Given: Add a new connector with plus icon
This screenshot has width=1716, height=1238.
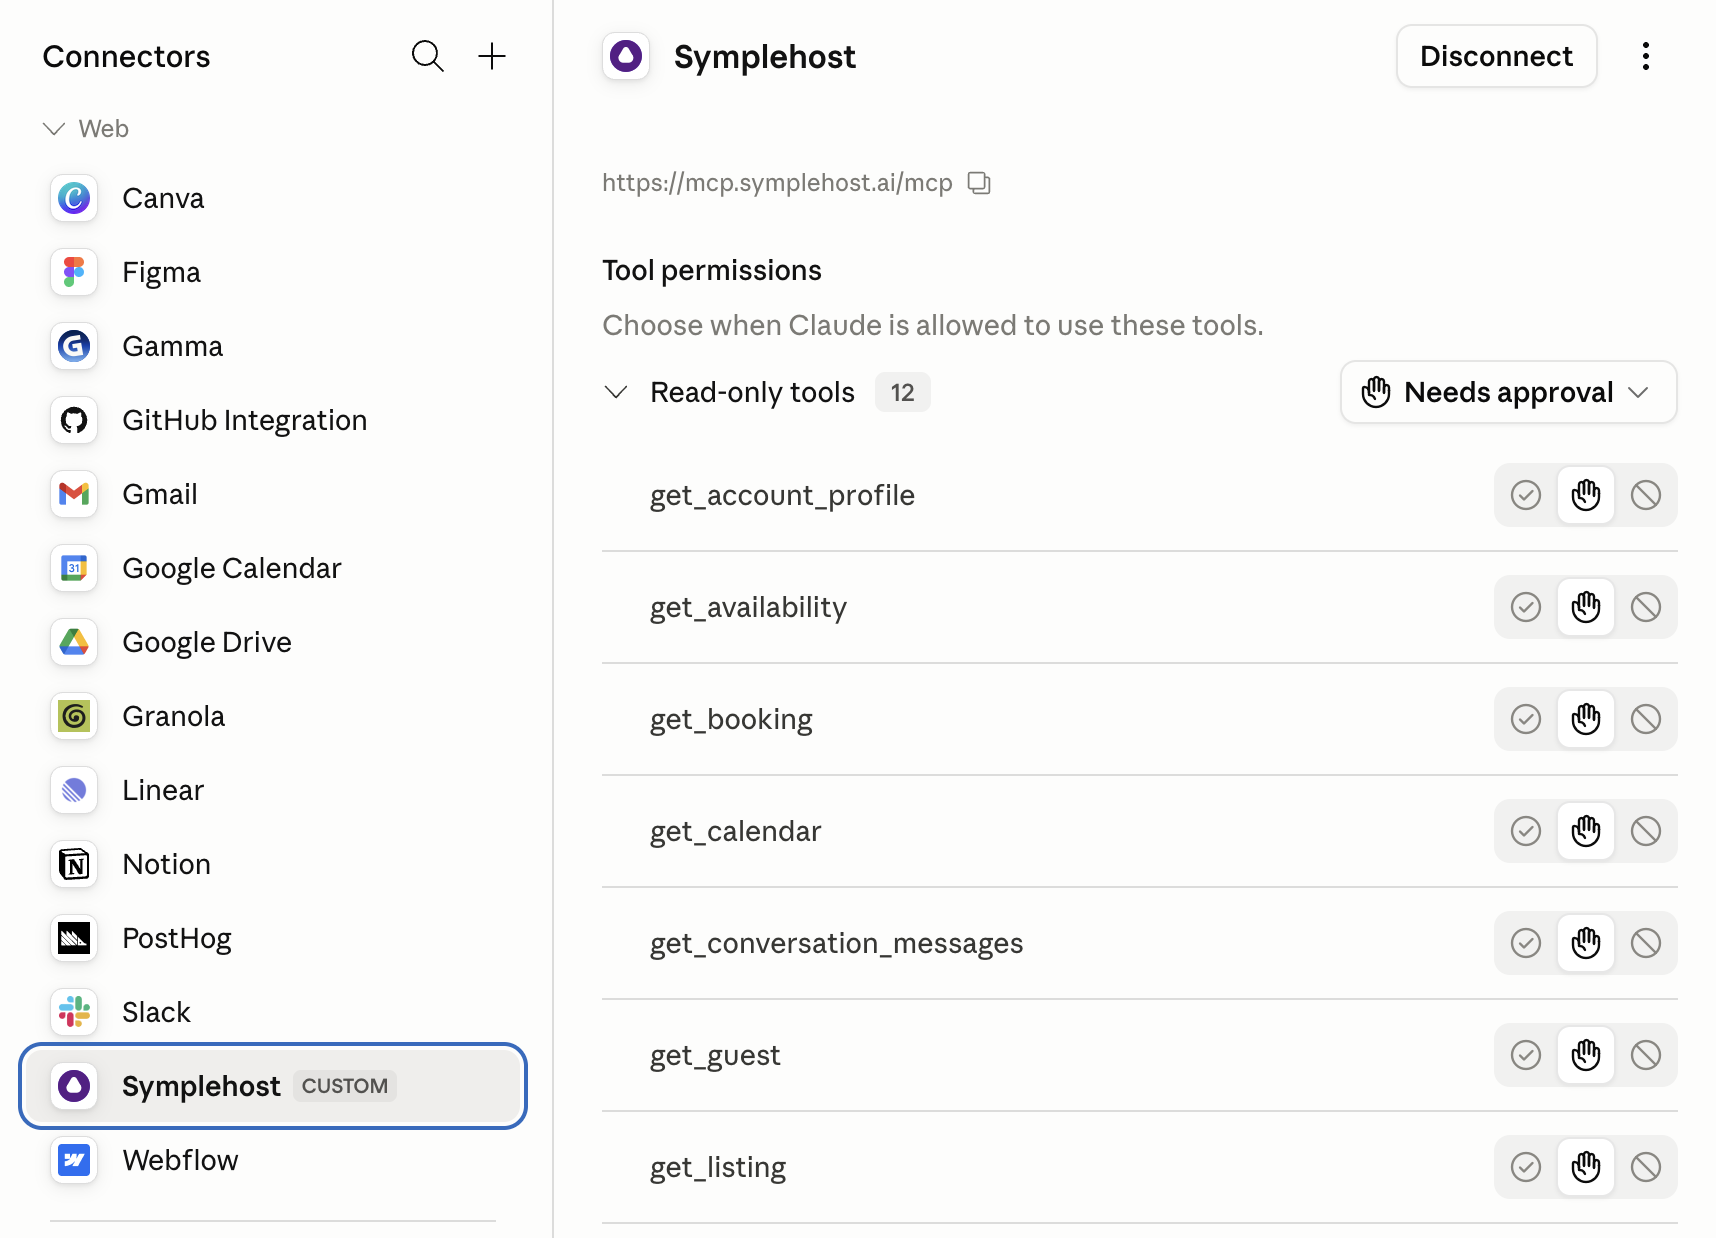Looking at the screenshot, I should [x=492, y=56].
